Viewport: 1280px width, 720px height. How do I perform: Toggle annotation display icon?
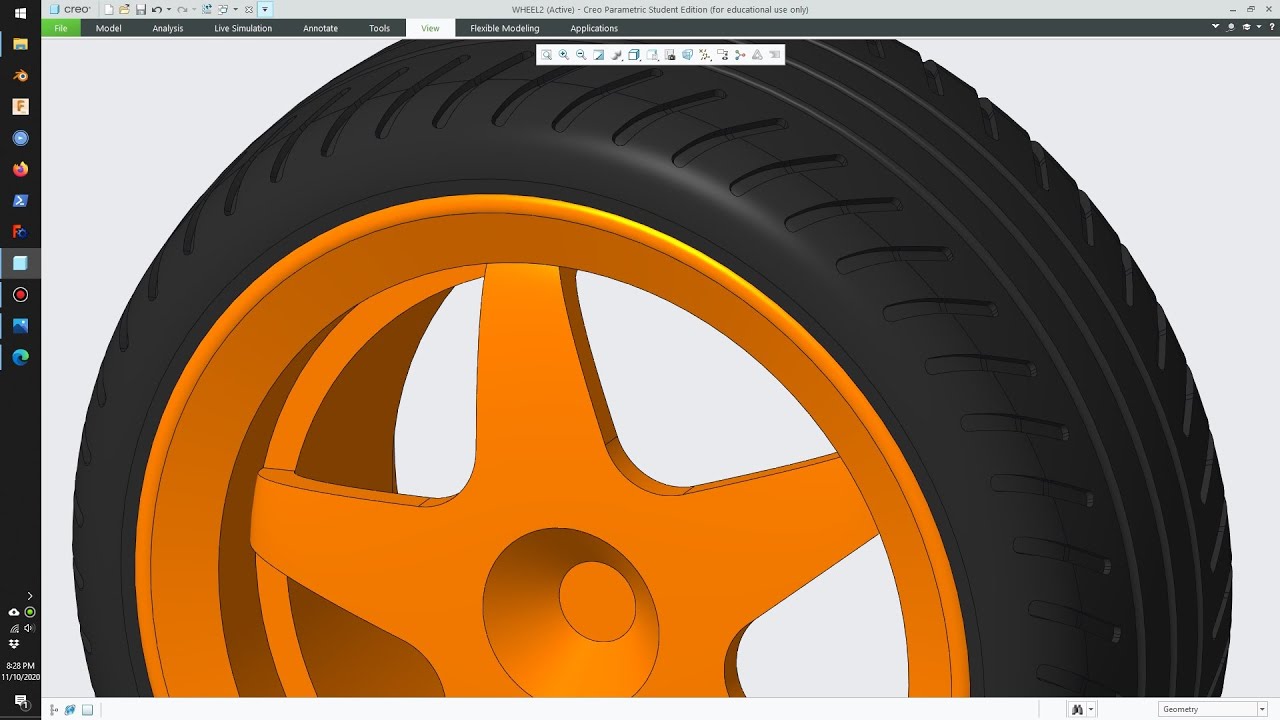pyautogui.click(x=722, y=55)
